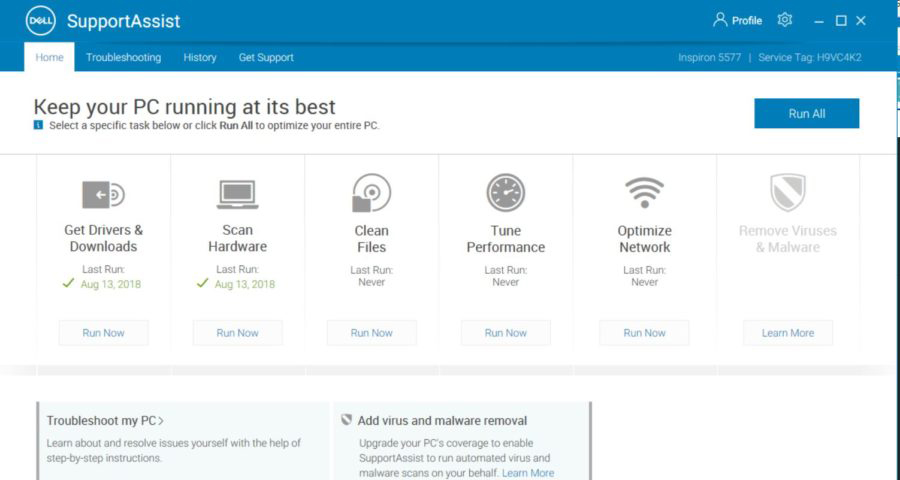This screenshot has height=480, width=900.
Task: Minimize the SupportAssist window
Action: pos(819,21)
